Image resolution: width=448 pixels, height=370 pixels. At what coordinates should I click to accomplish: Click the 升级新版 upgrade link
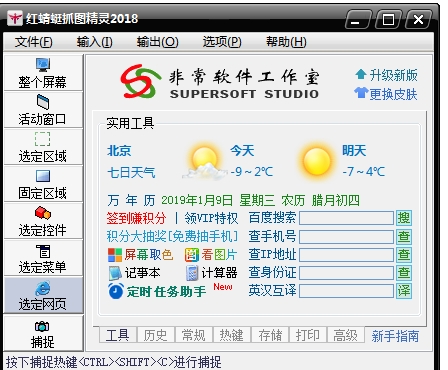[x=386, y=75]
